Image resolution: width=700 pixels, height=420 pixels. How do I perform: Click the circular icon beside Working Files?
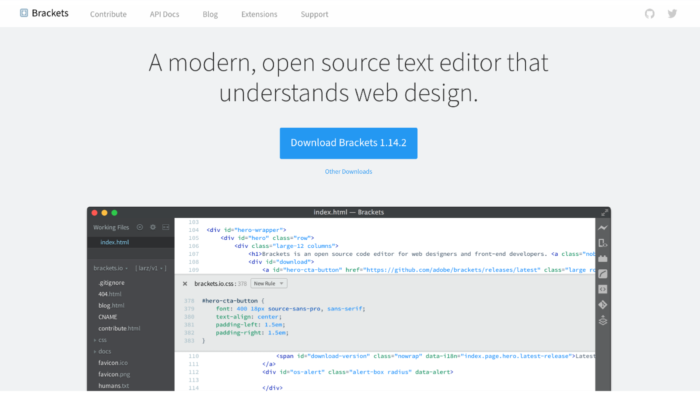[140, 227]
